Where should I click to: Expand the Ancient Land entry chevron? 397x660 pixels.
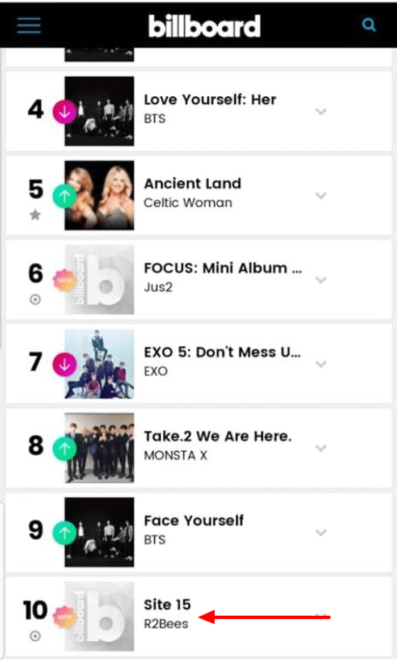[321, 196]
